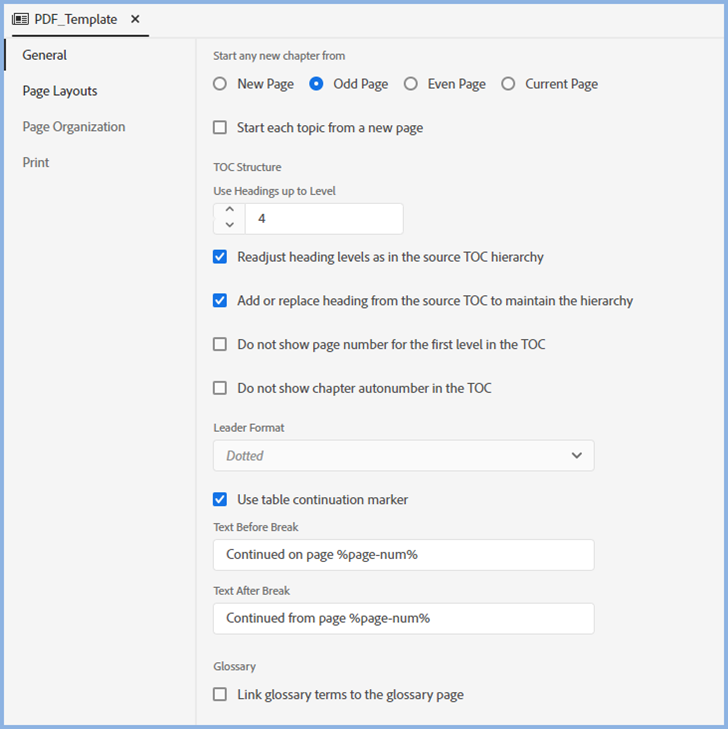Select the New Page radio option

pyautogui.click(x=220, y=84)
